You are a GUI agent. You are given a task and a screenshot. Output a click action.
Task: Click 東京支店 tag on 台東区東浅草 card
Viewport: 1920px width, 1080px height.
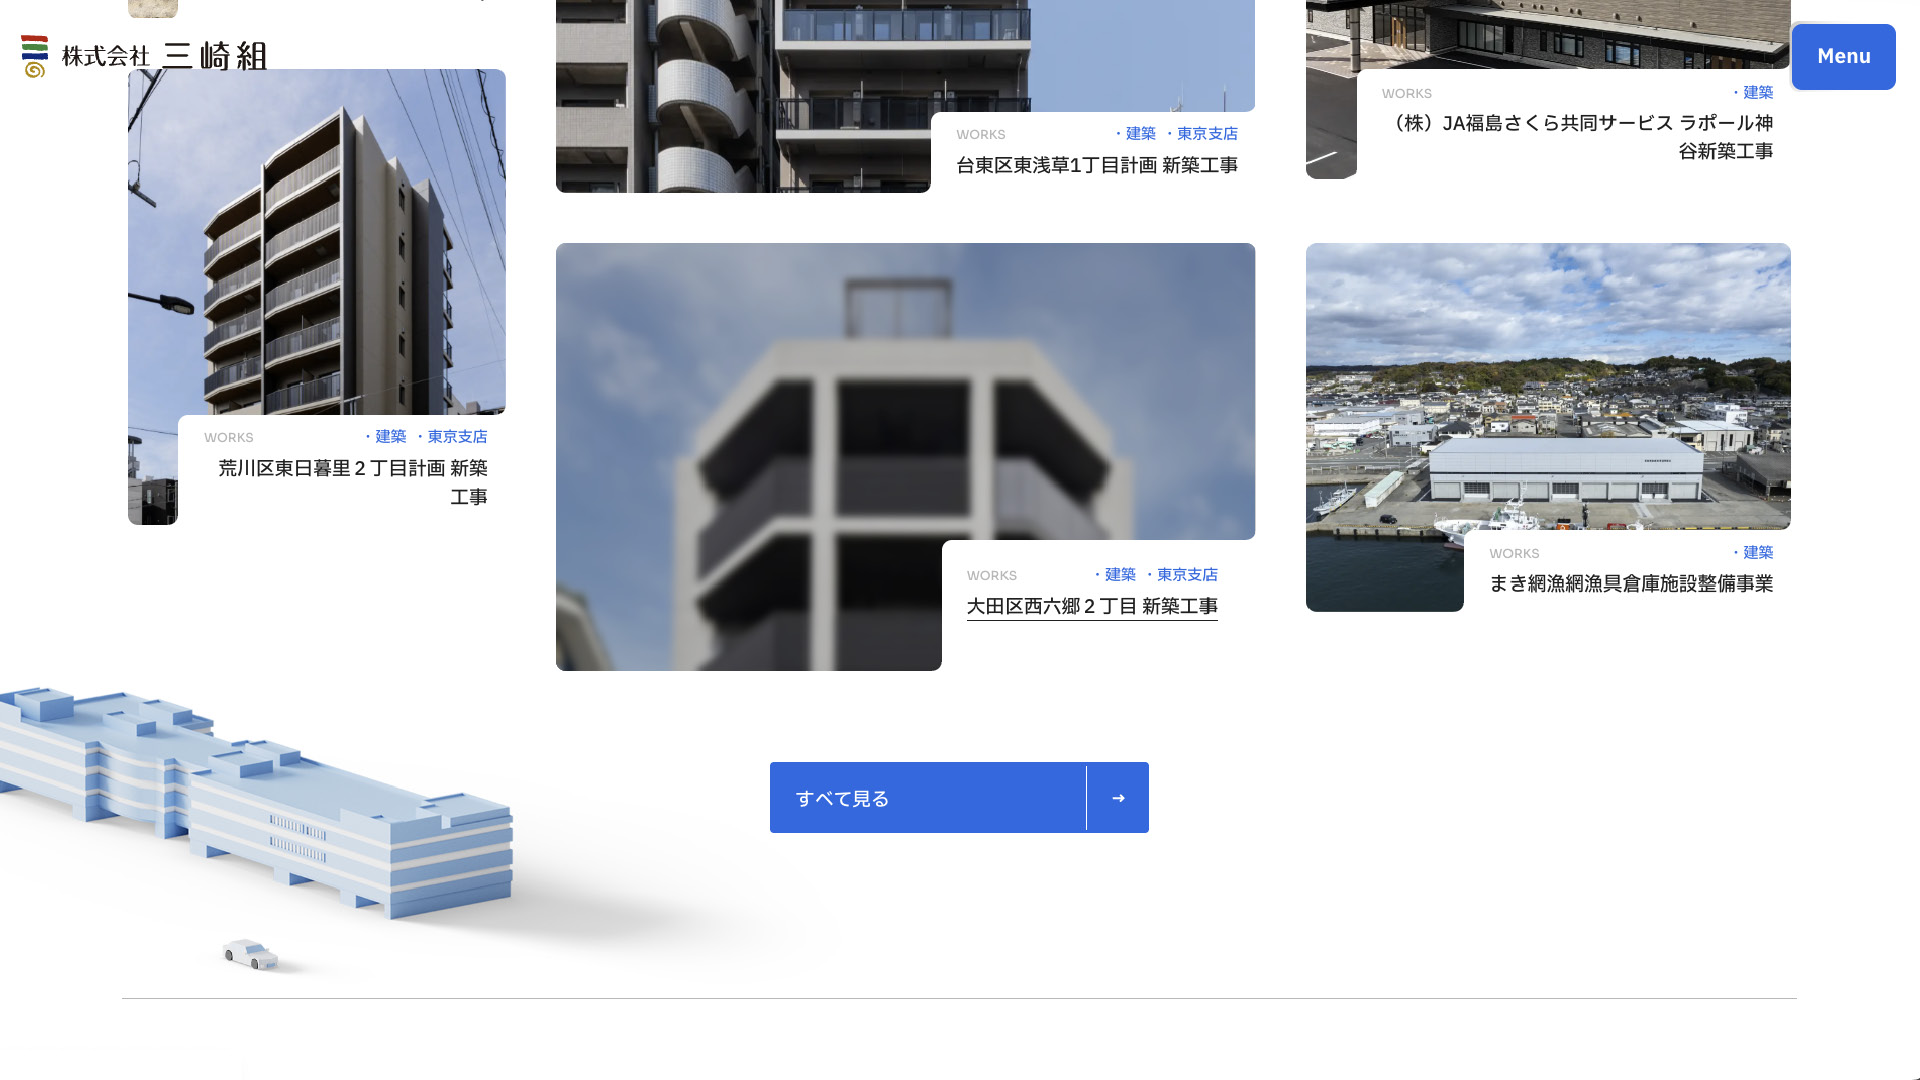tap(1206, 134)
